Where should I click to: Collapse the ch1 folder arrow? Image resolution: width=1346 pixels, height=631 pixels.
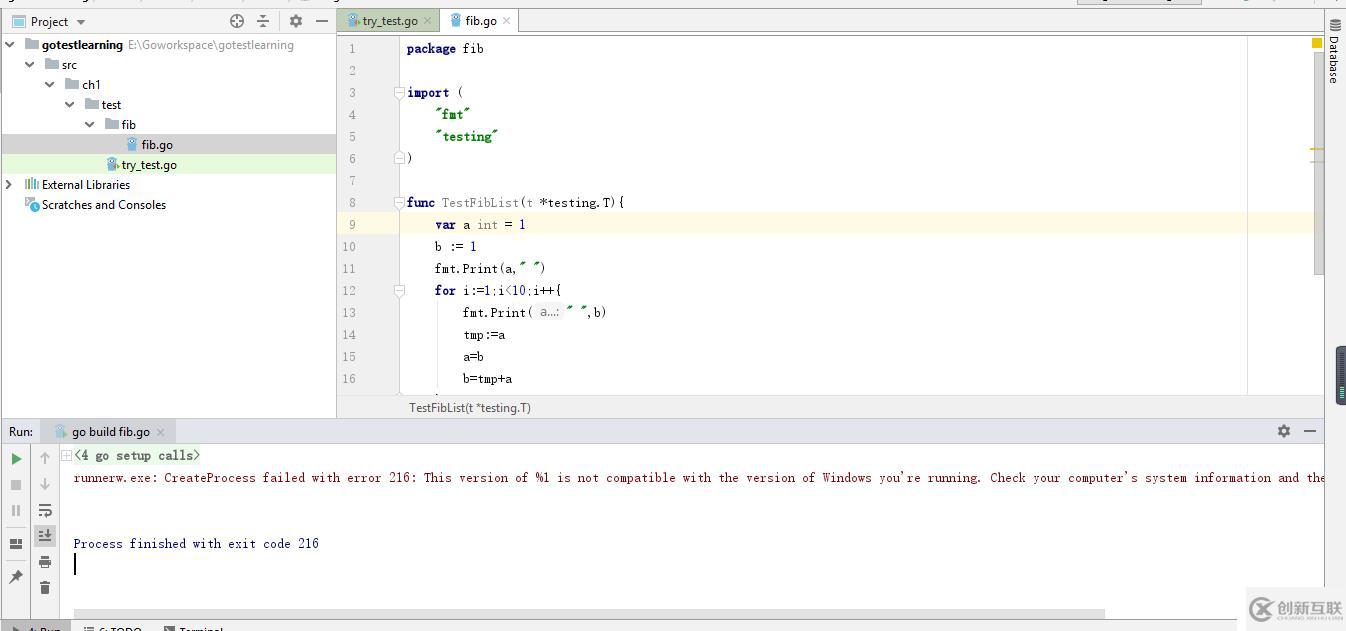pos(50,85)
